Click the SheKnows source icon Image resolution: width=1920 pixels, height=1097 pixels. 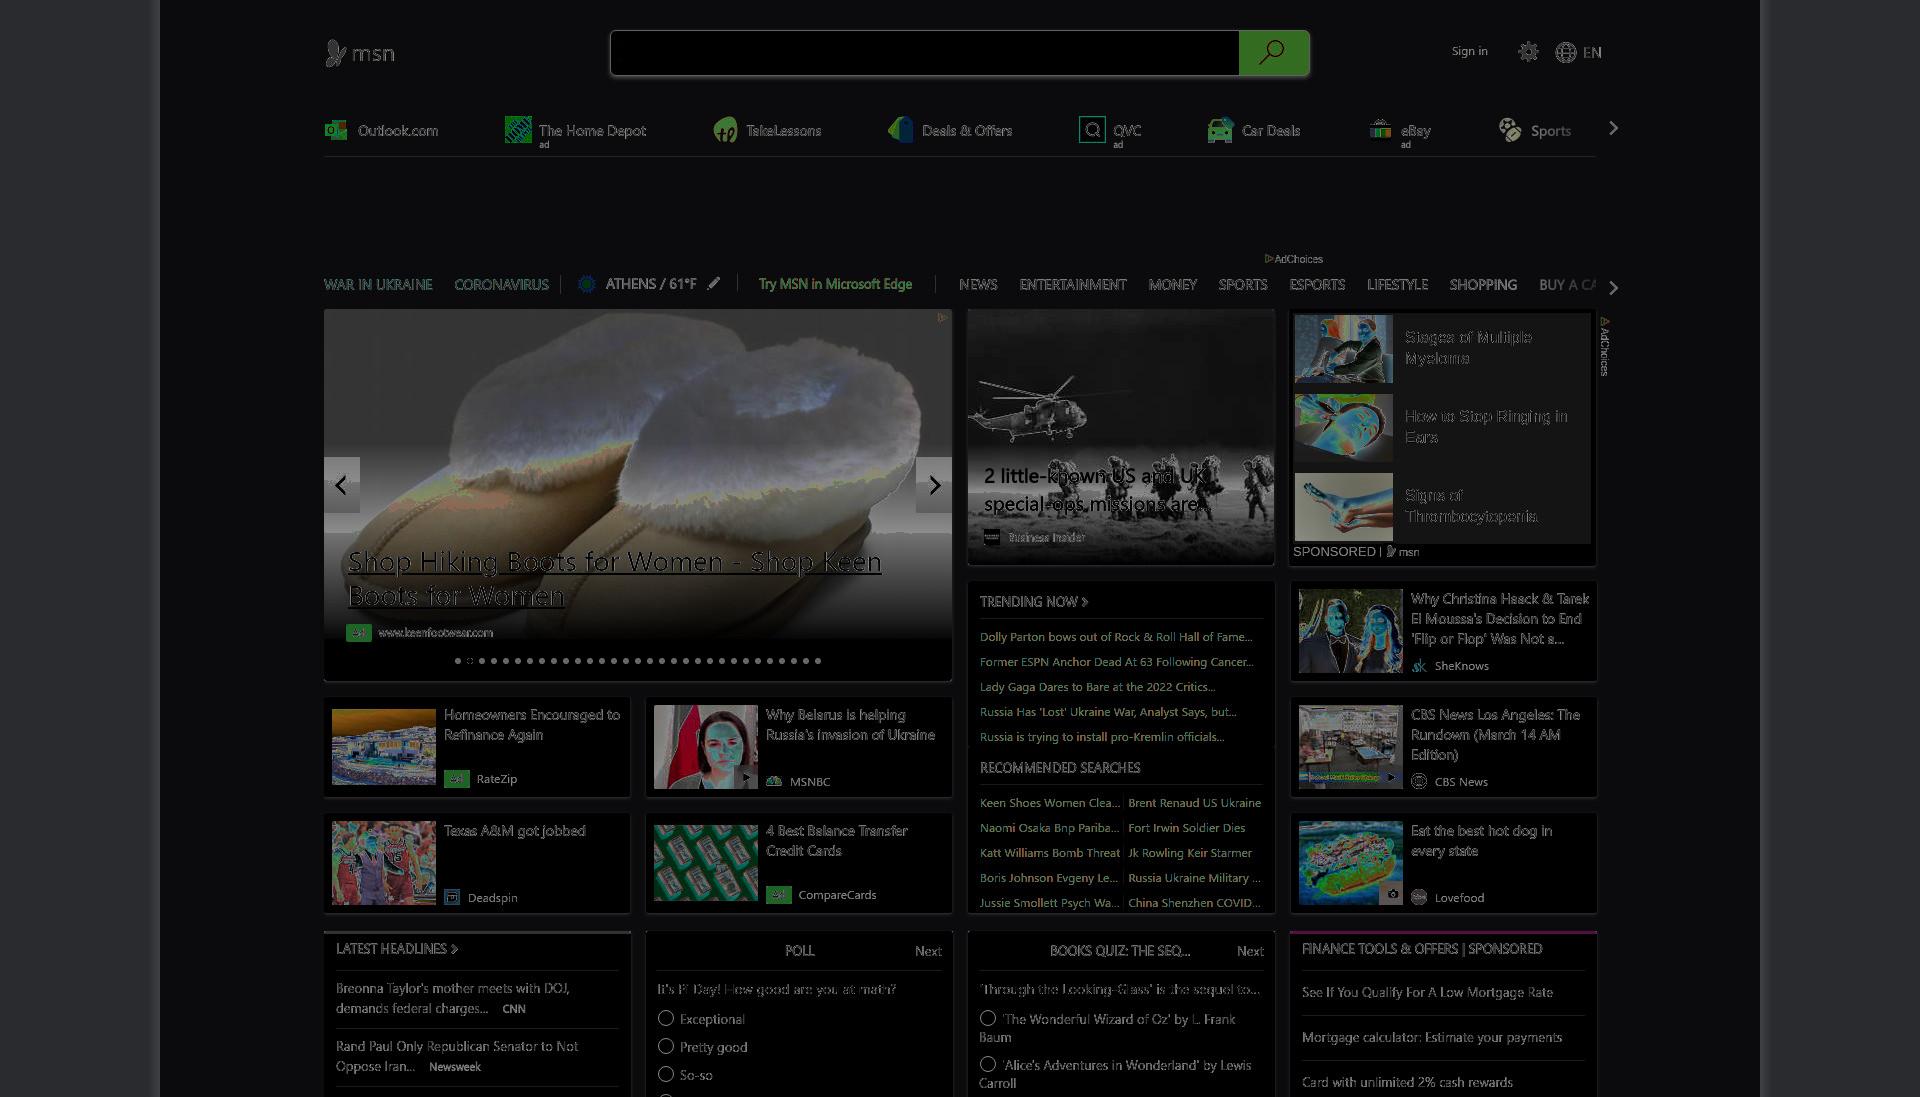point(1419,665)
